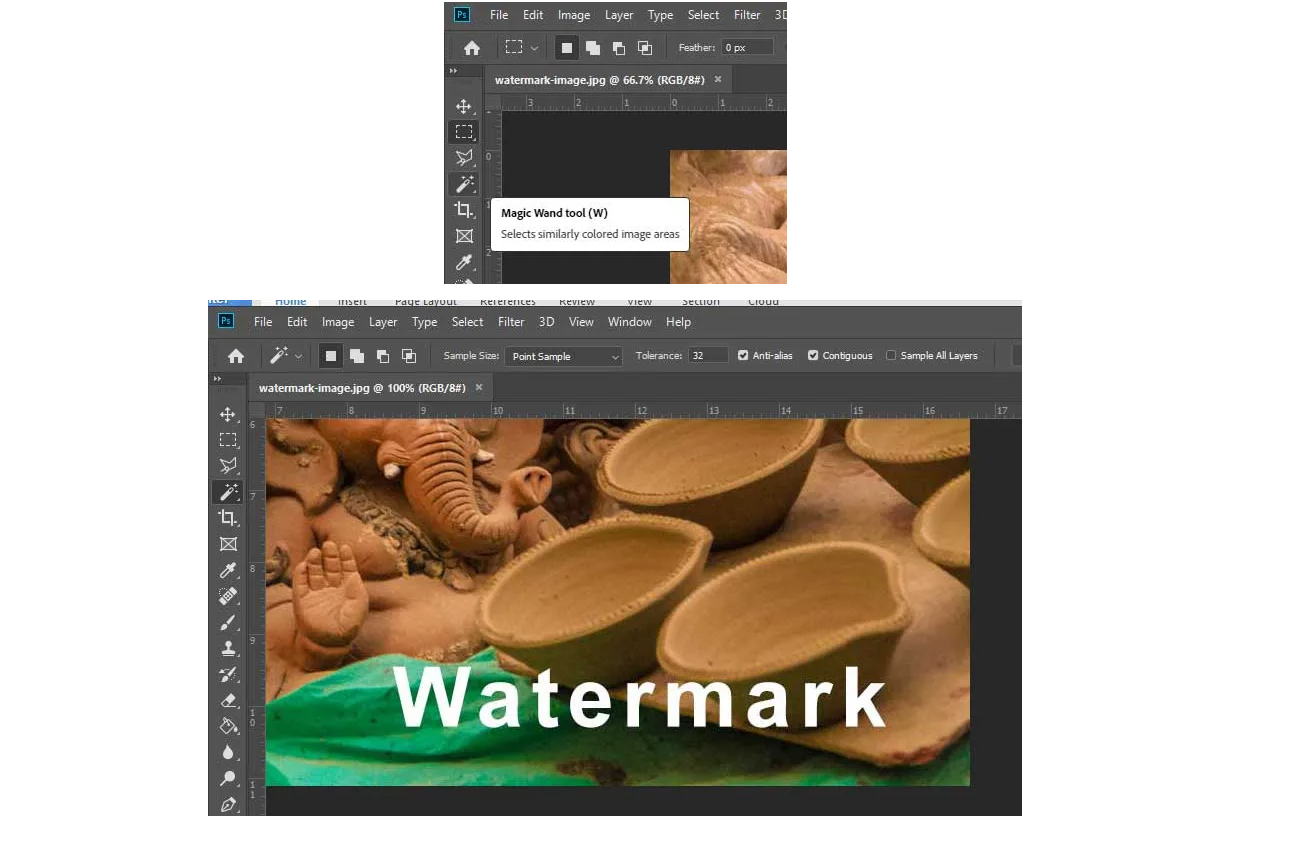Screen dimensions: 1301x843
Task: Open the Sample Size Point Sample dropdown
Action: tap(563, 356)
